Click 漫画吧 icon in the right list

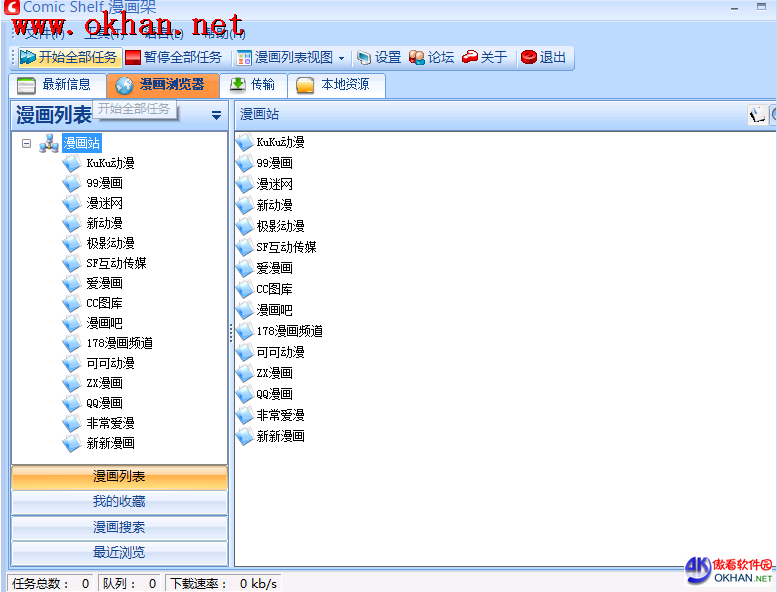[244, 310]
